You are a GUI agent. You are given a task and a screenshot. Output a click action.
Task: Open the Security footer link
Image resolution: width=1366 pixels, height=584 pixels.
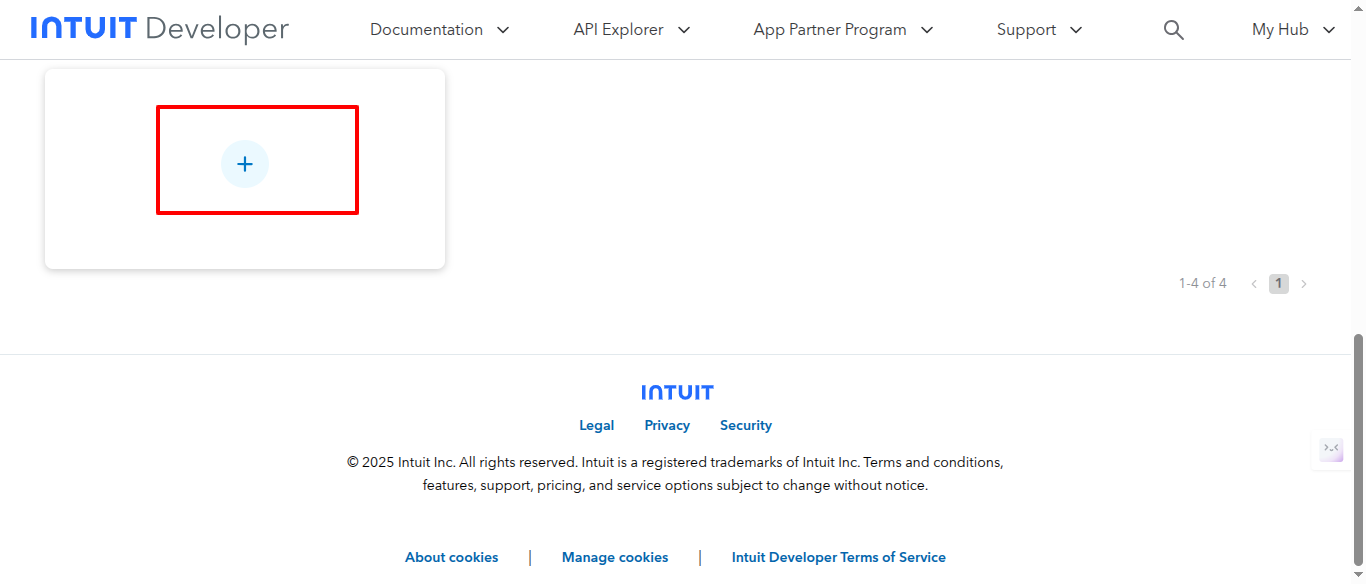pos(746,425)
